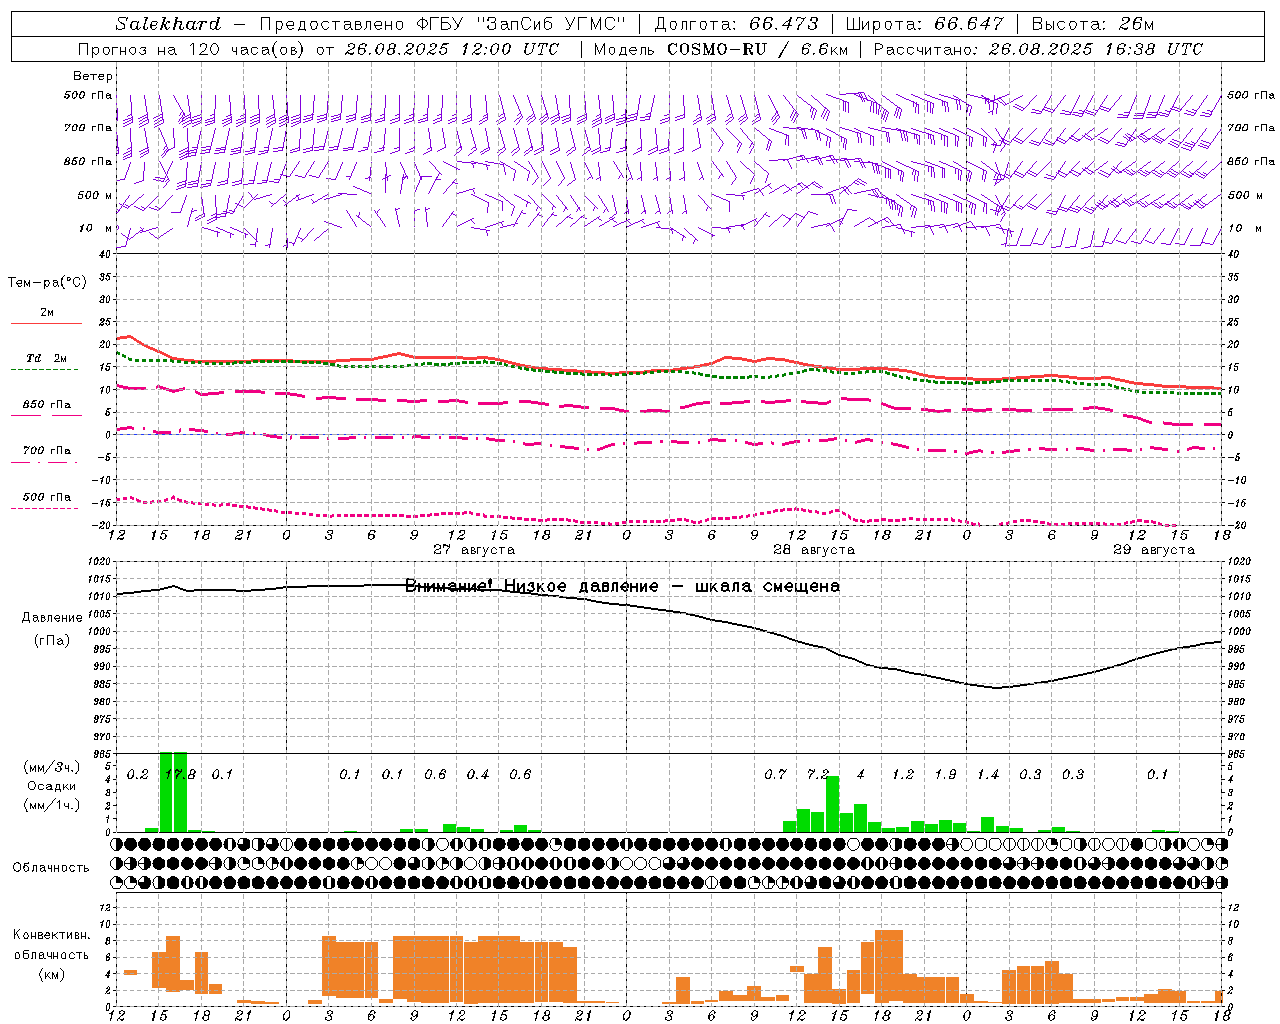Click the "Облачность" cloud cover label
1280x1024 pixels.
pyautogui.click(x=51, y=868)
